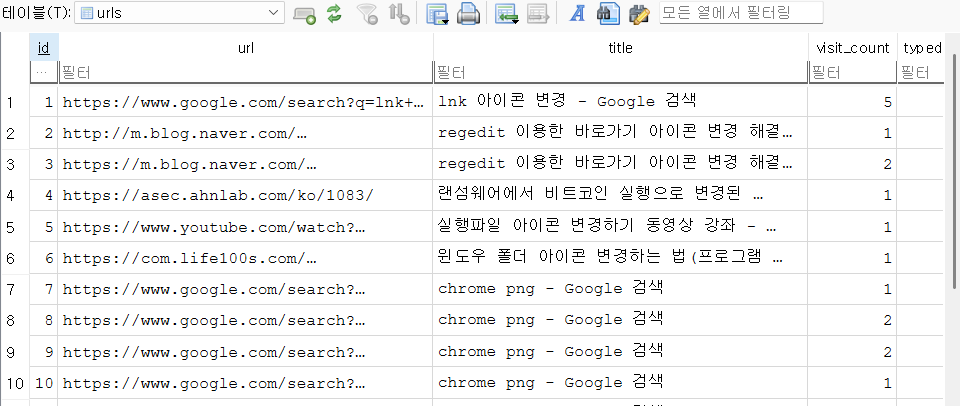960x406 pixels.
Task: Select row header number 10
Action: [15, 383]
